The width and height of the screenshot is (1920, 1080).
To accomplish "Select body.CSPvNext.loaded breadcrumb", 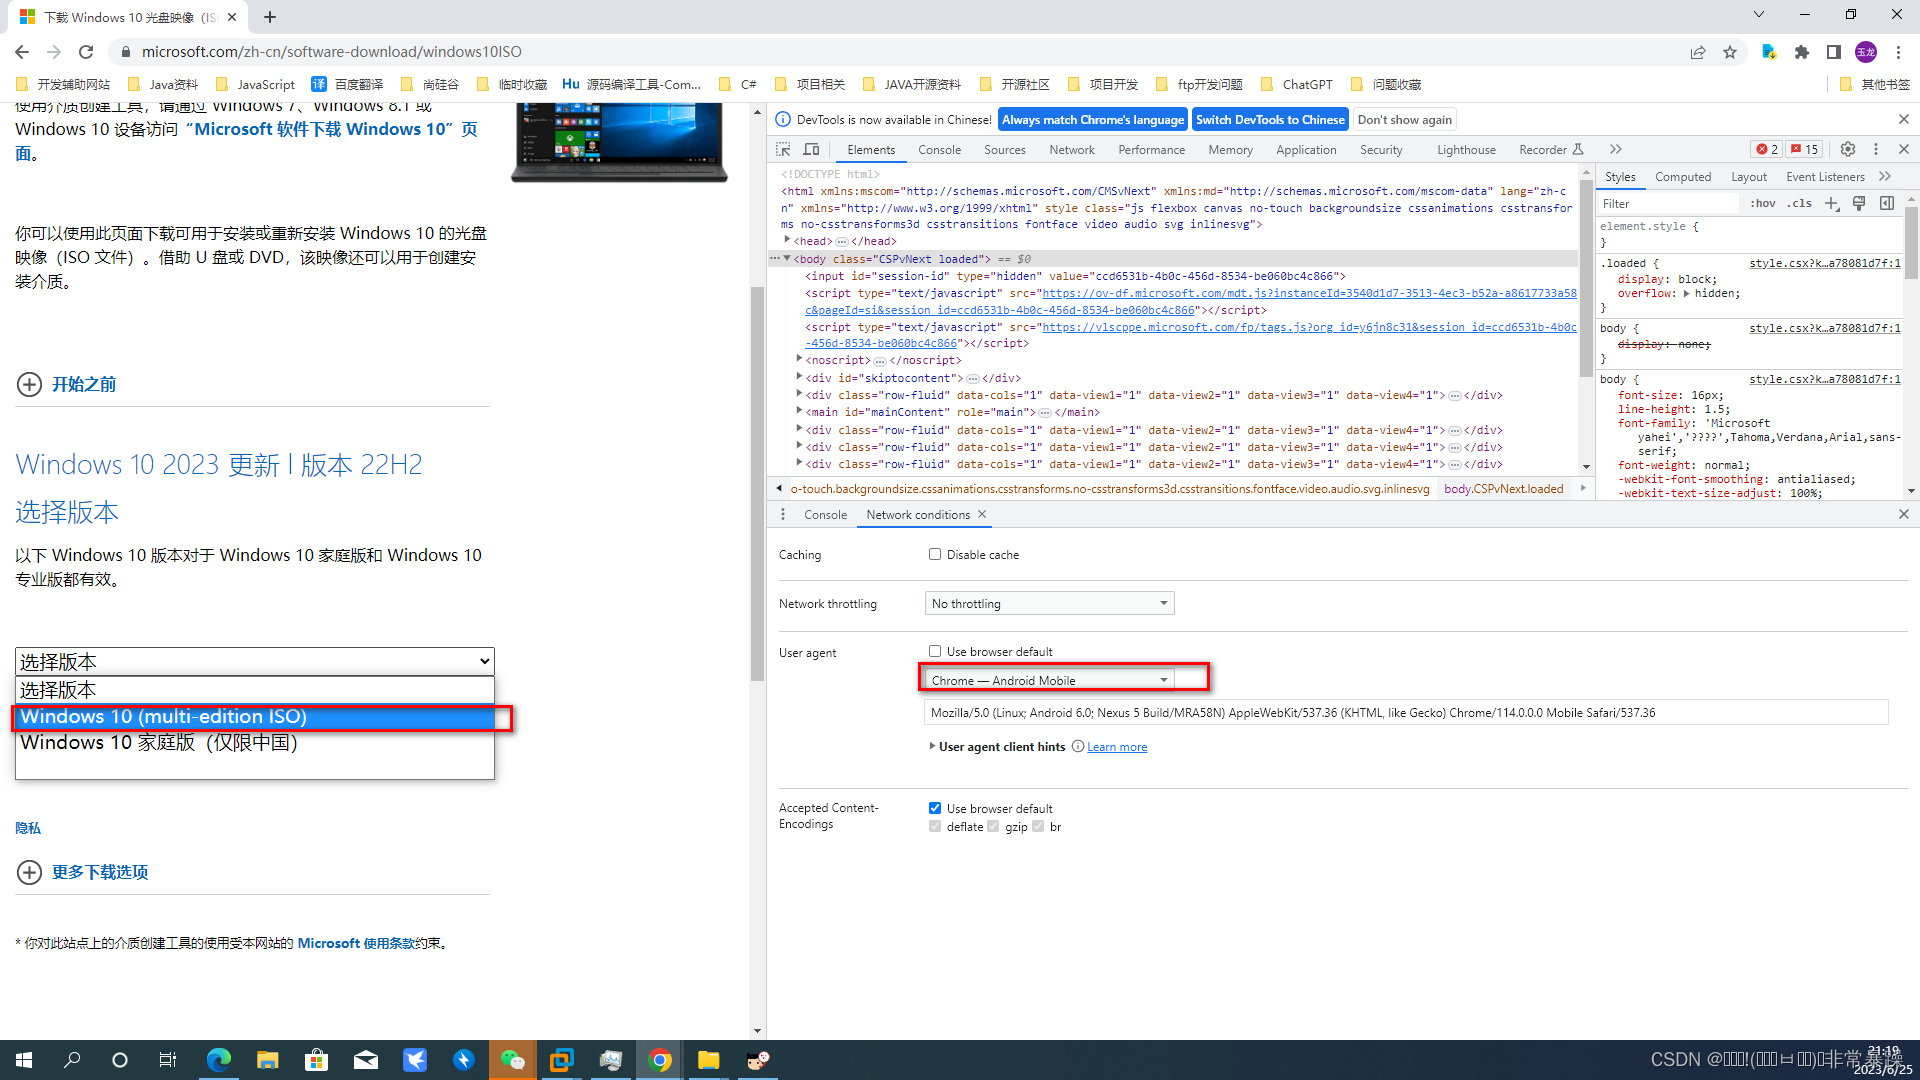I will 1504,489.
